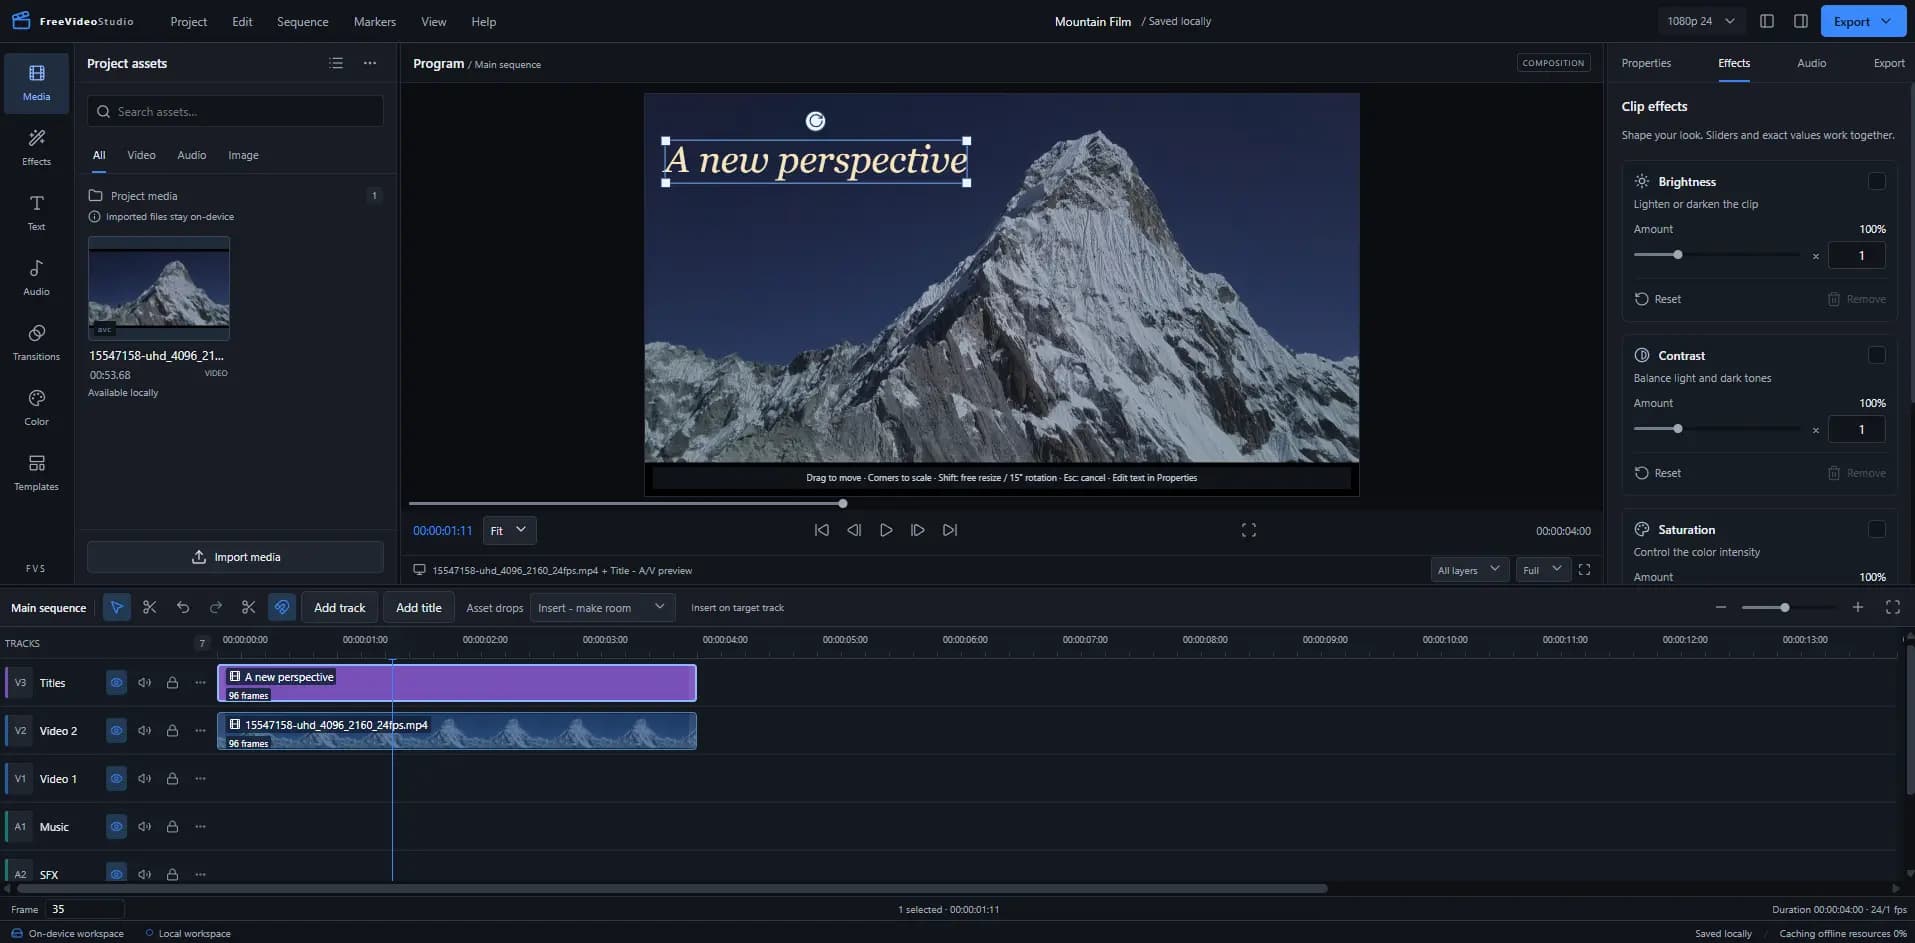Enter fullscreen preview in transport bar
This screenshot has height=943, width=1915.
click(x=1249, y=530)
